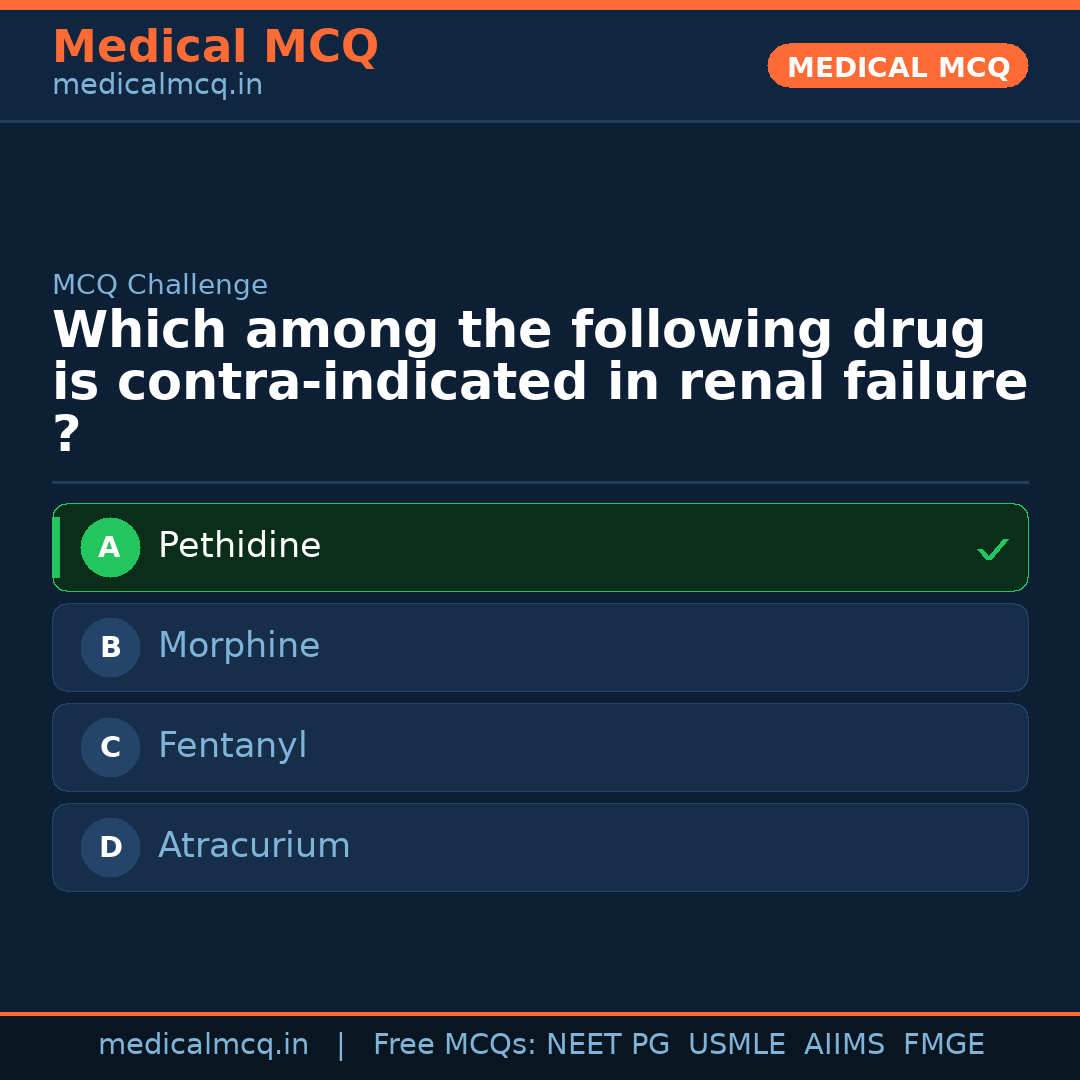1080x1080 pixels.
Task: Choose the Morphine answer text
Action: point(239,646)
